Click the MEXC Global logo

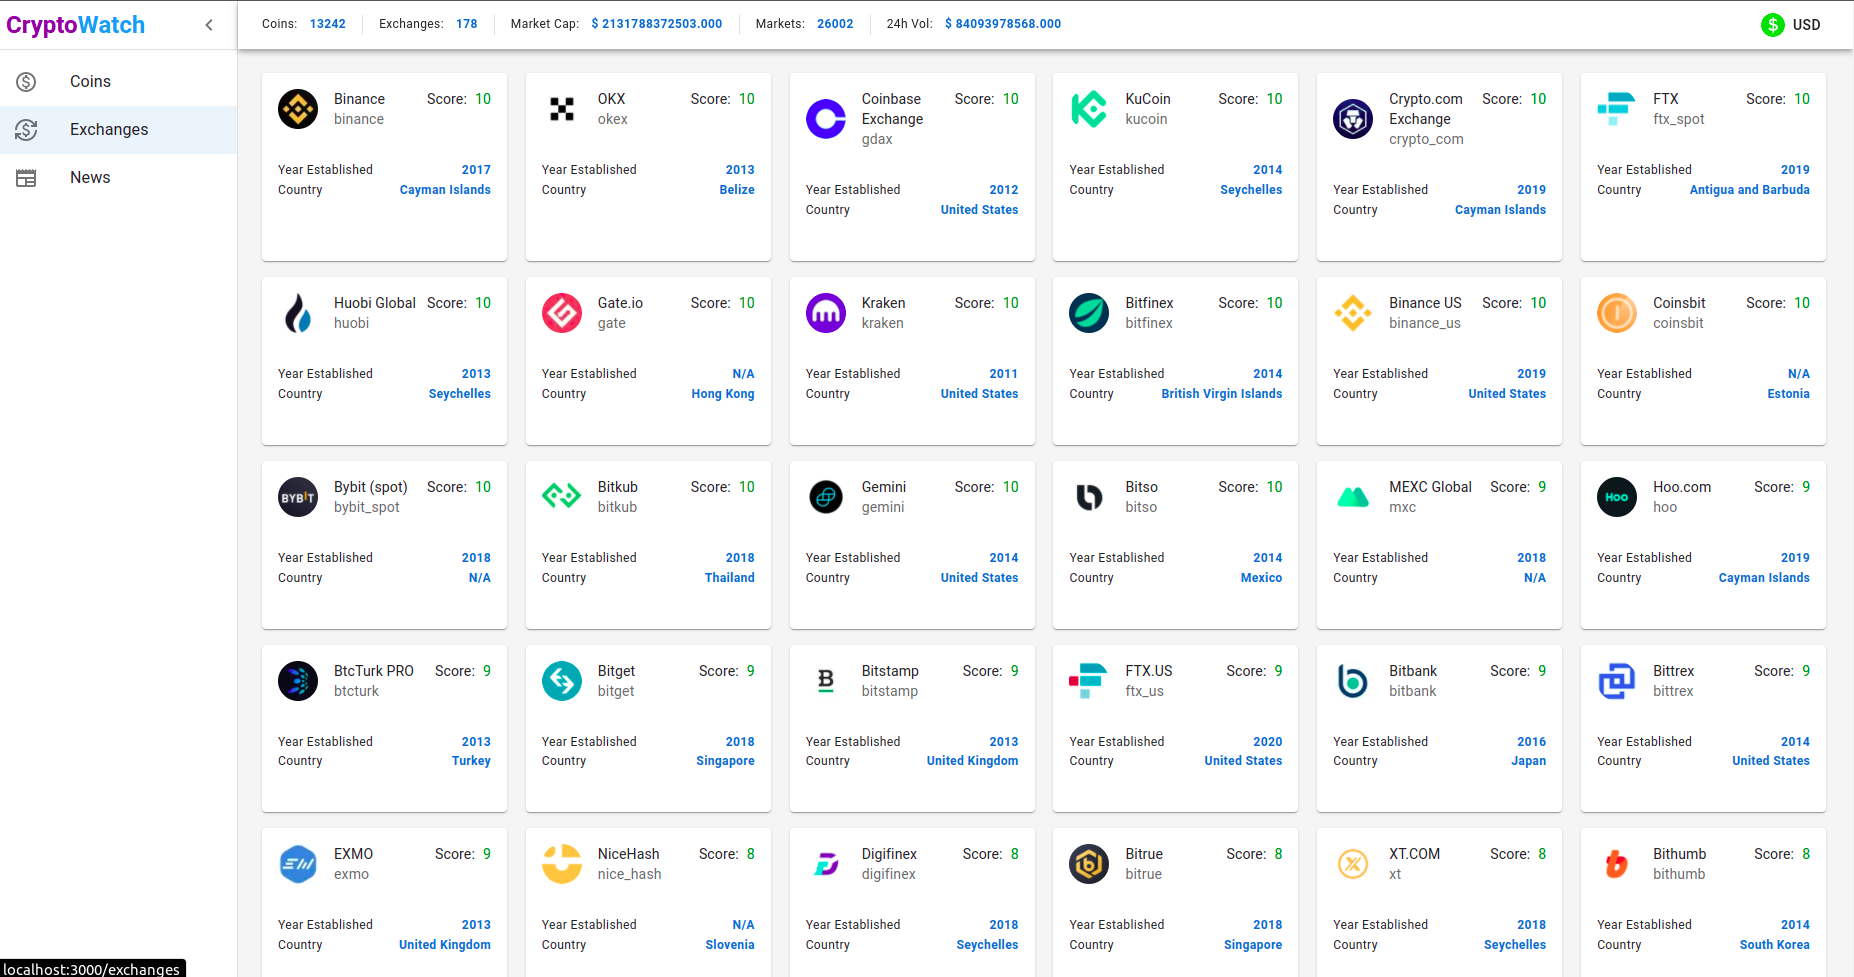coord(1353,497)
